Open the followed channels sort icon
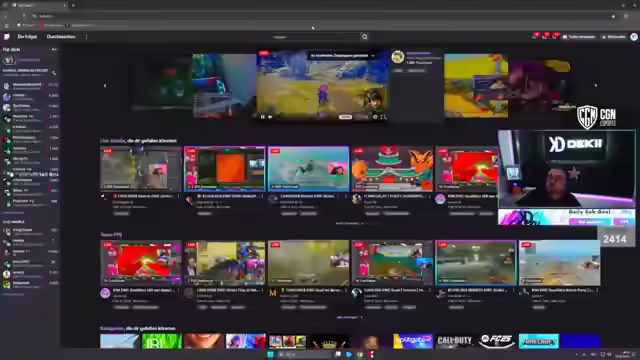Viewport: 640px width, 360px height. [x=54, y=73]
